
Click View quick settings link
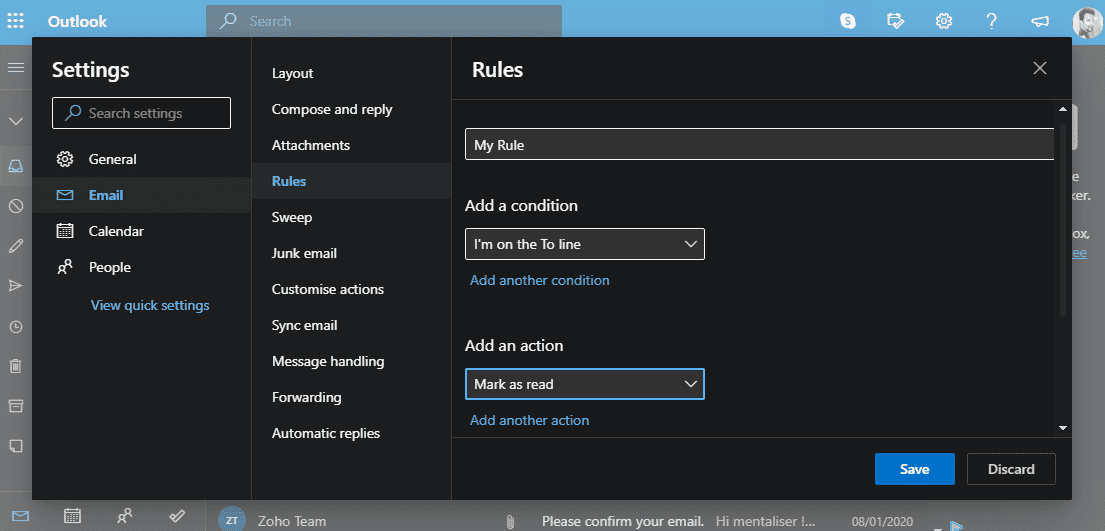point(150,305)
